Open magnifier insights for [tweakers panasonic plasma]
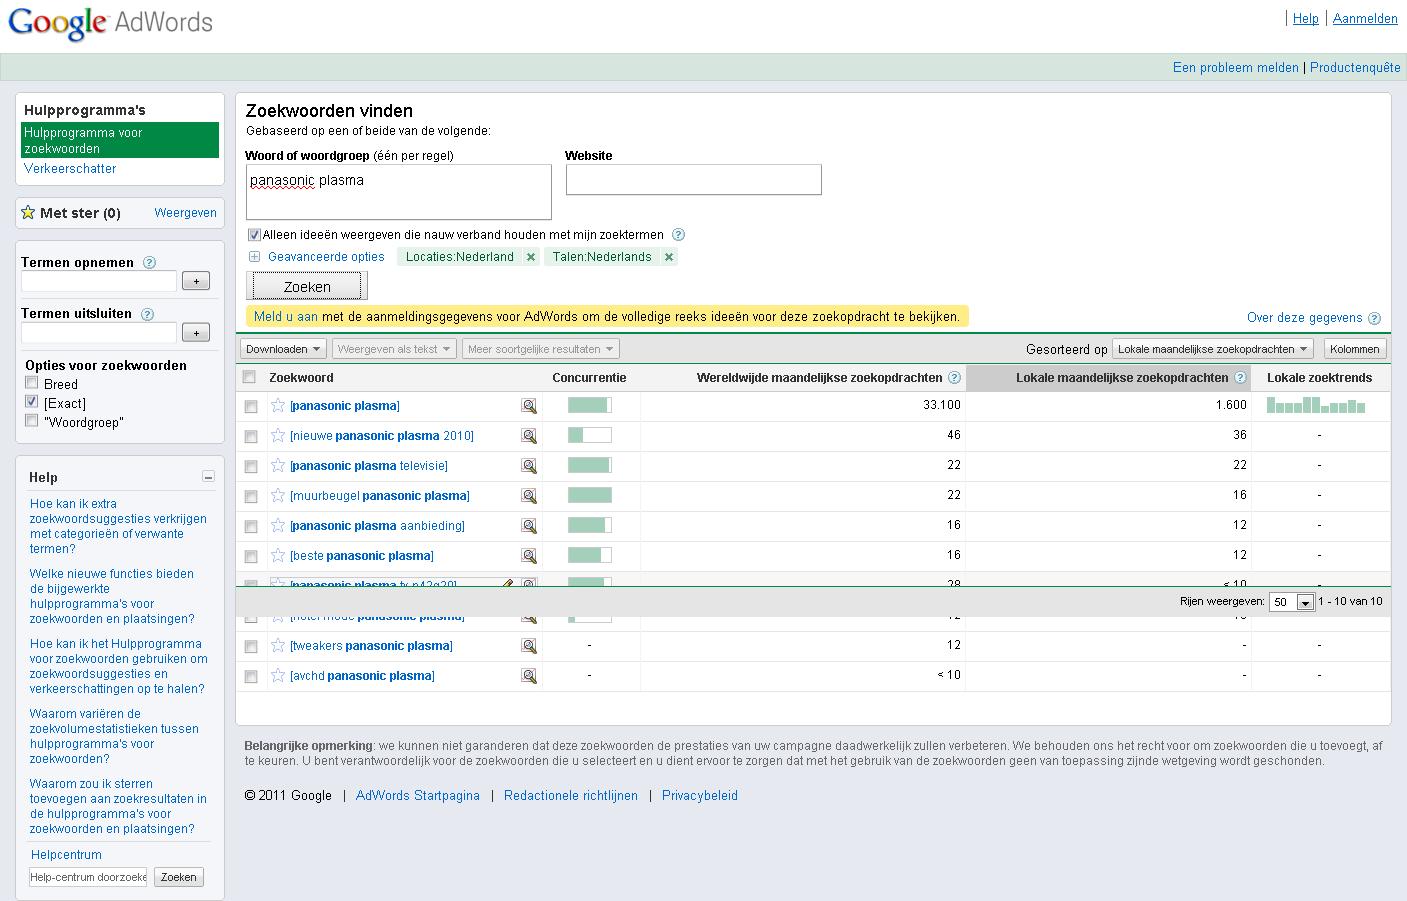Screen dimensions: 1407x901 click(529, 646)
